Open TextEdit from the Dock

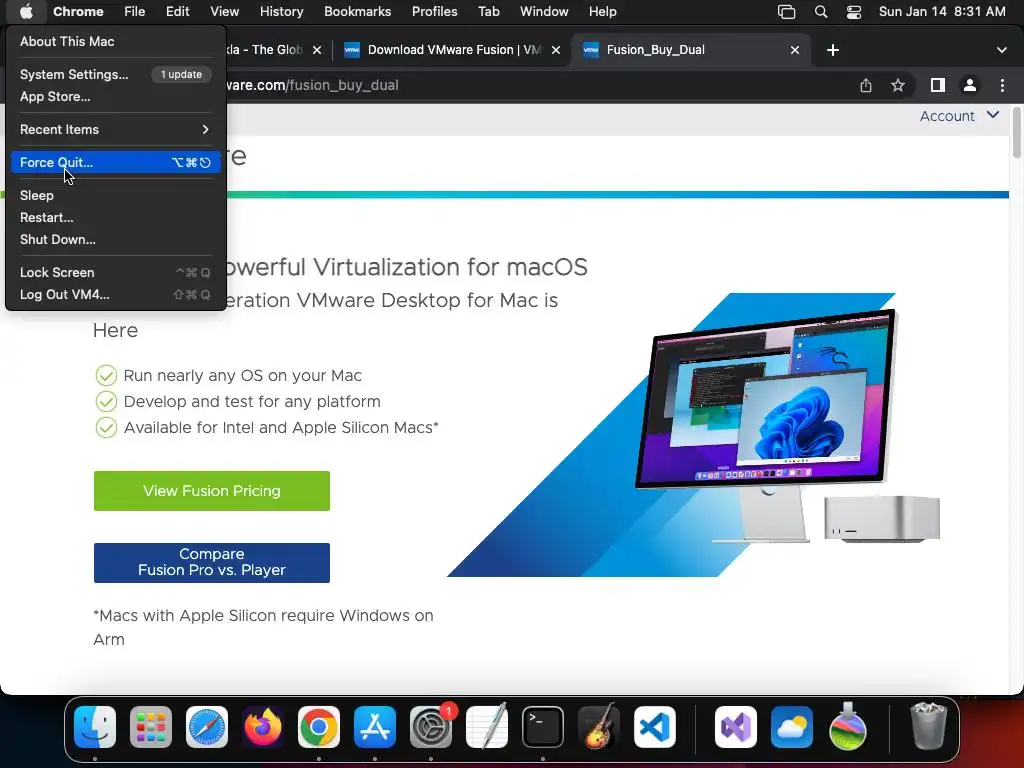pos(487,727)
